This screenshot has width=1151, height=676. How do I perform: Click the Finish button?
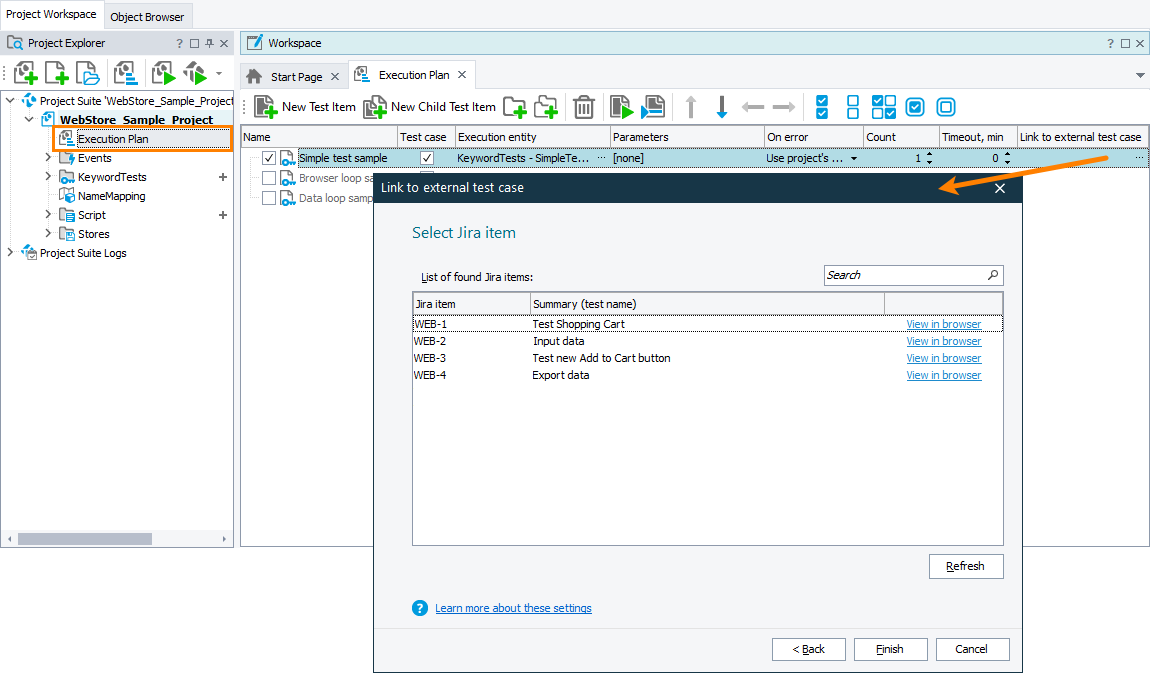[889, 649]
